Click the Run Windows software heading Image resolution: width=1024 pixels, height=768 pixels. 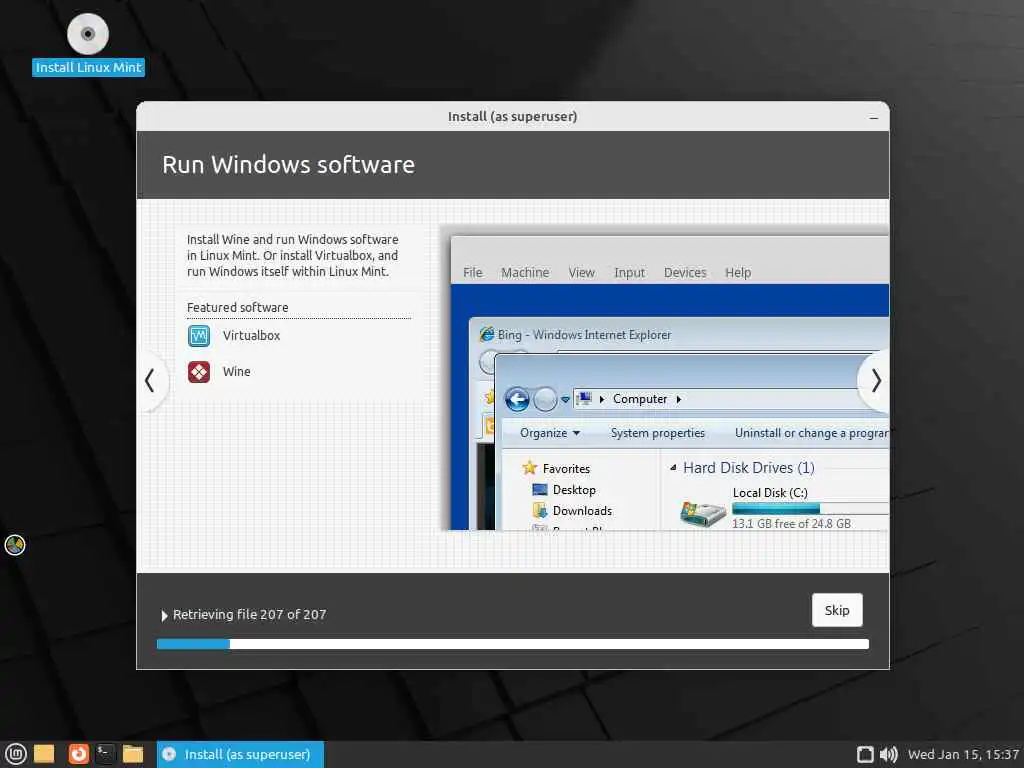point(289,165)
